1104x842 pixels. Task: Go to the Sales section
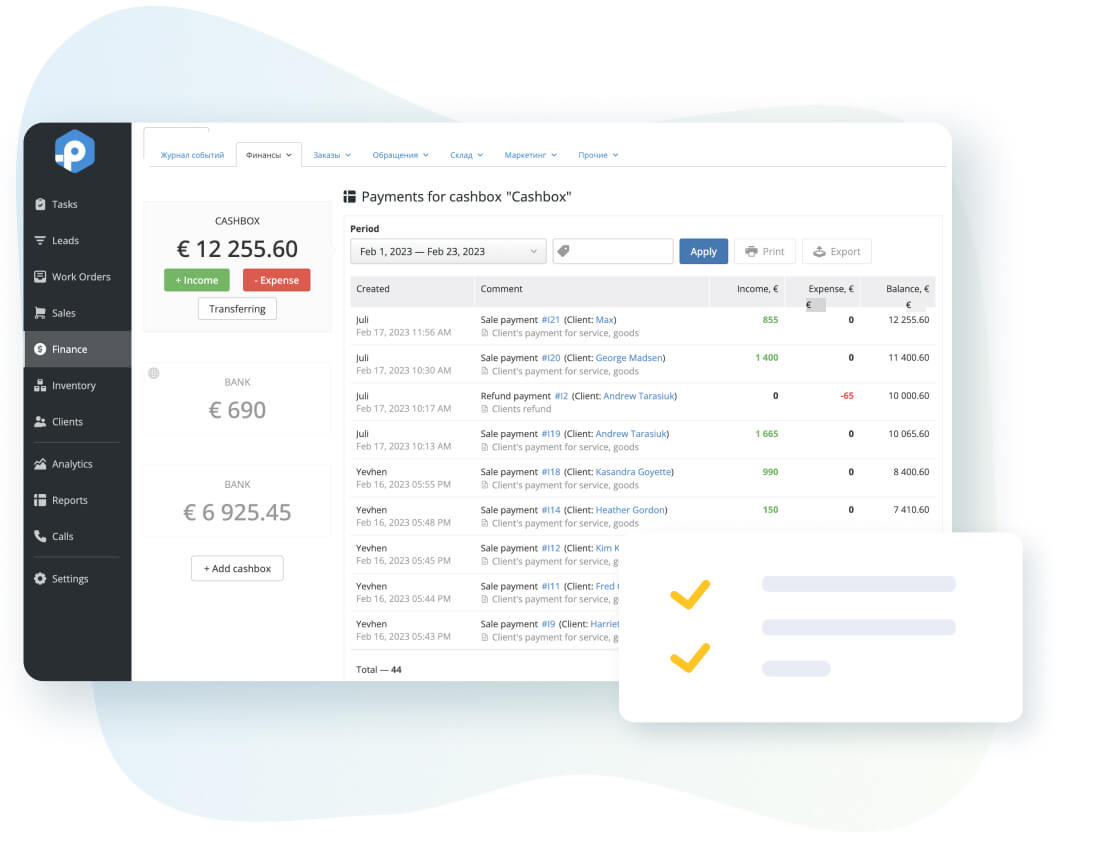pos(62,312)
